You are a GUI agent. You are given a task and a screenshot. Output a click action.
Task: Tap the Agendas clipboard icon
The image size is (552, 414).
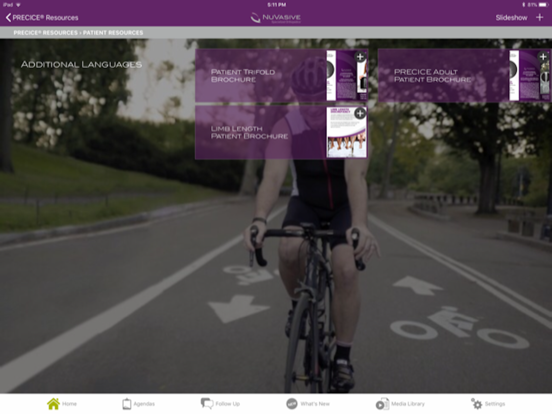[x=127, y=404]
